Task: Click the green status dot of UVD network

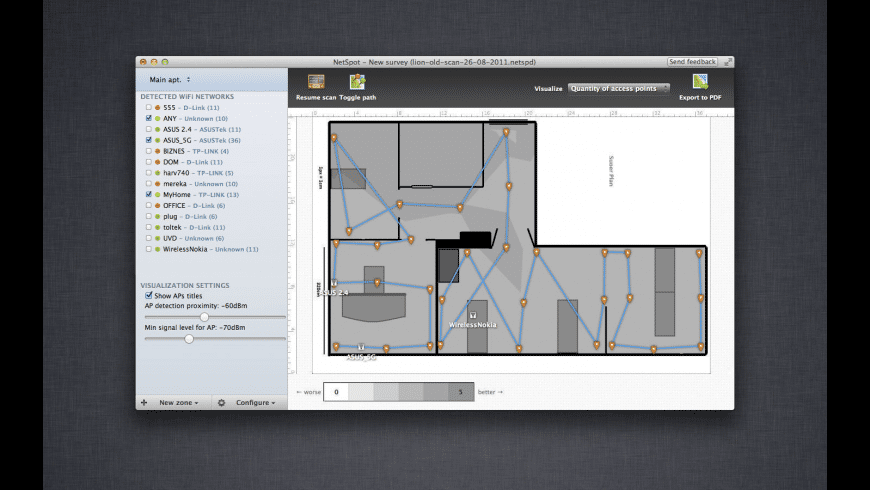Action: [x=158, y=238]
